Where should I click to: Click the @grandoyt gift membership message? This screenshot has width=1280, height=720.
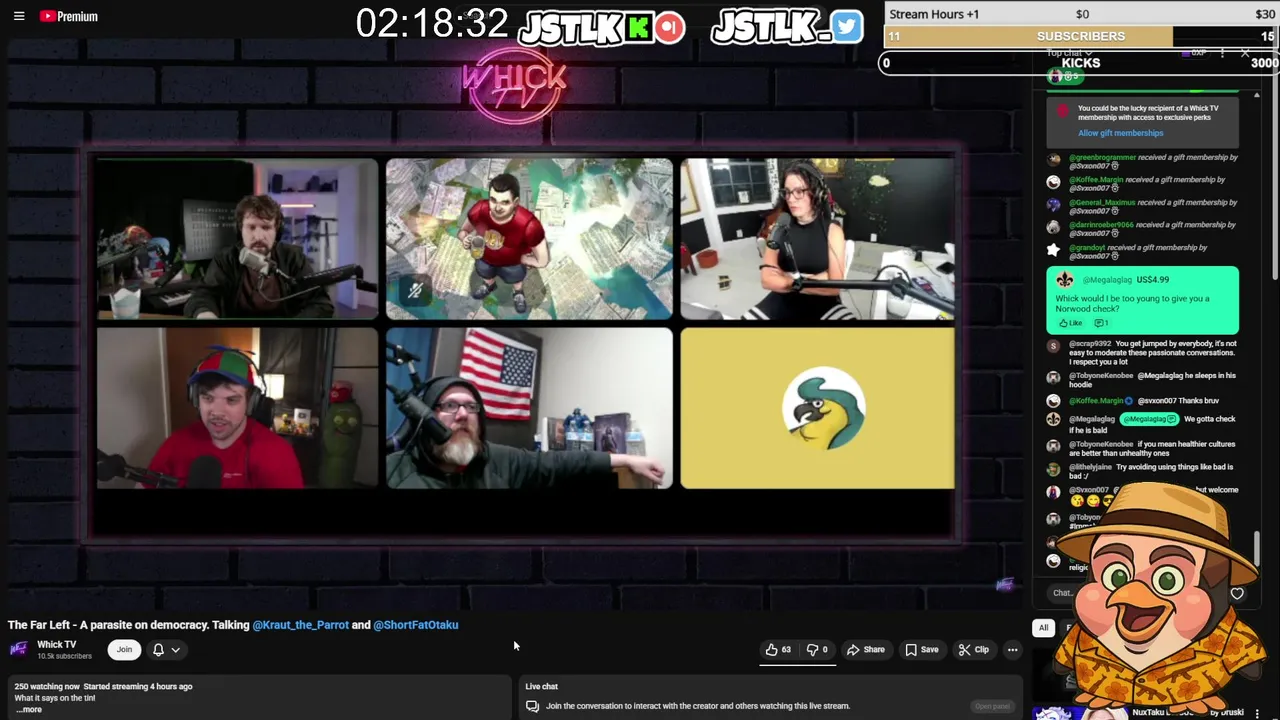point(1143,251)
